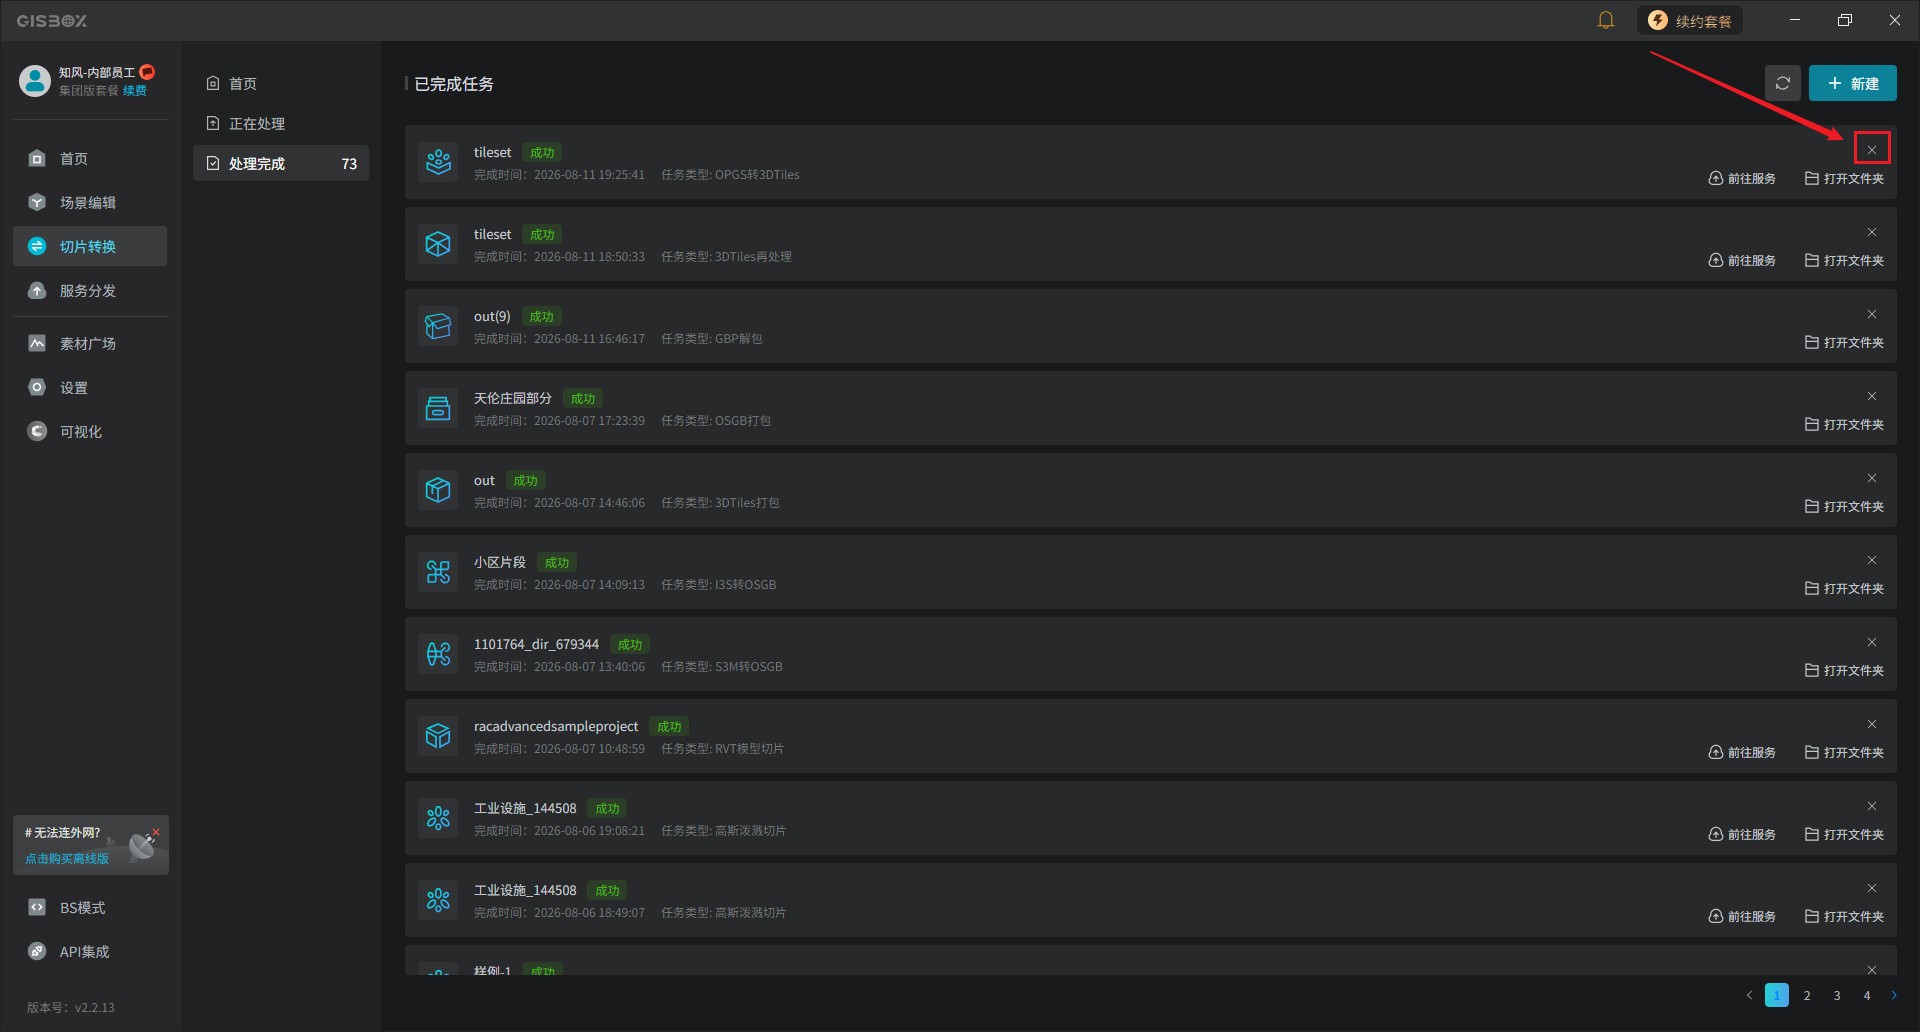This screenshot has width=1920, height=1032.
Task: Open 设置 in the sidebar
Action: click(x=90, y=387)
